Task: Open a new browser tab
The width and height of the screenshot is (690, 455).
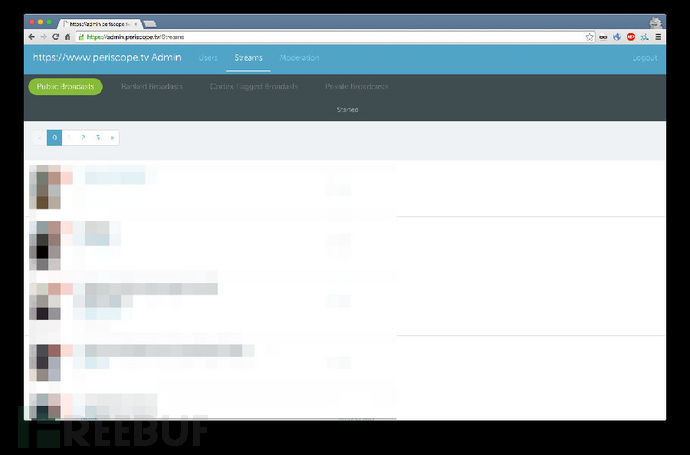Action: tap(150, 24)
